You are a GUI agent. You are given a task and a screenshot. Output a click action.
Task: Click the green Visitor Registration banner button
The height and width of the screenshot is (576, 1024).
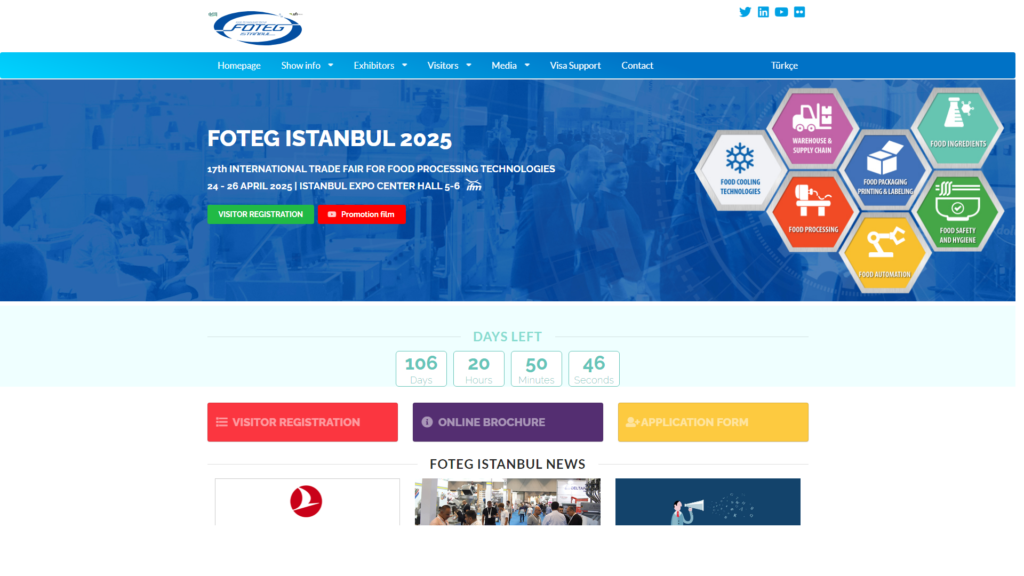tap(261, 214)
